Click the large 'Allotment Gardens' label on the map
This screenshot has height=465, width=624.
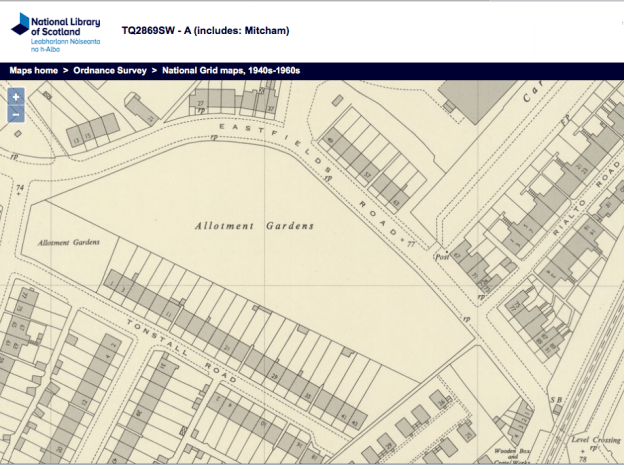(254, 226)
